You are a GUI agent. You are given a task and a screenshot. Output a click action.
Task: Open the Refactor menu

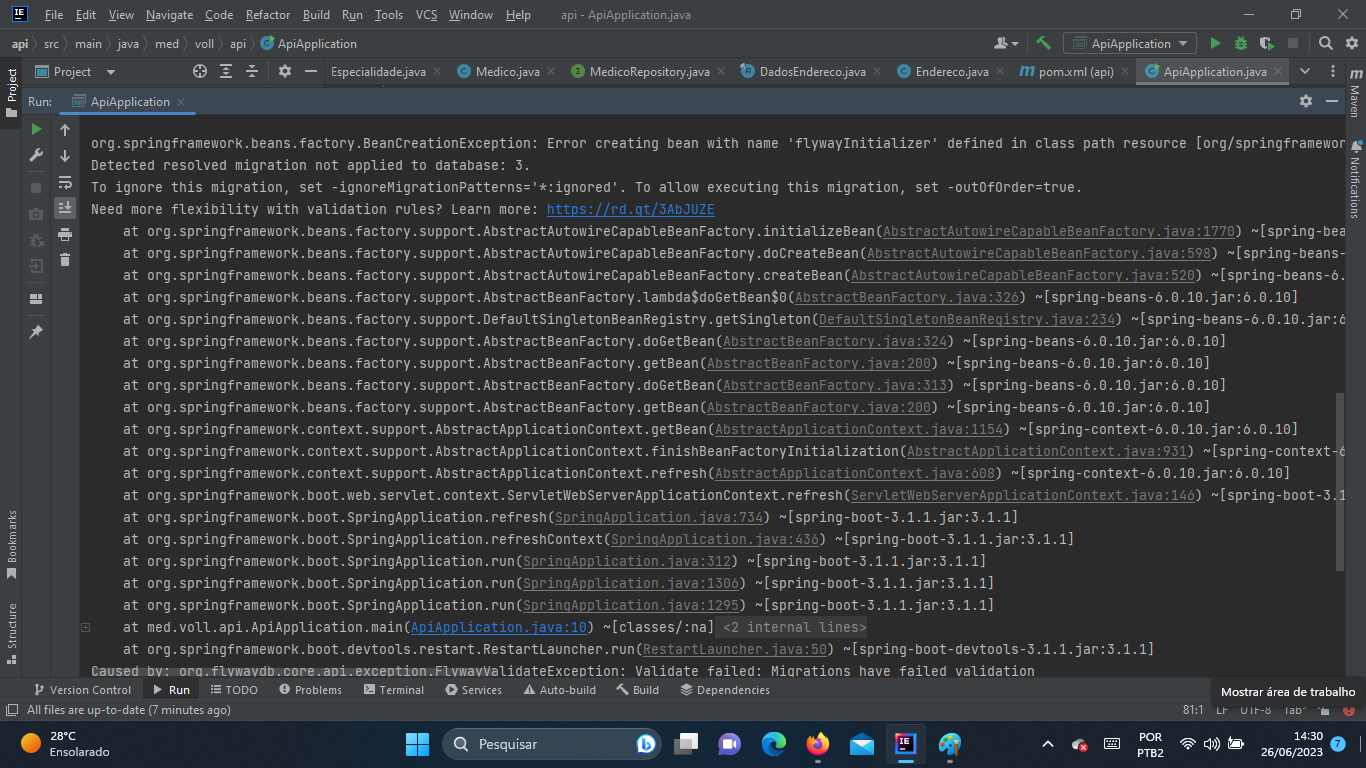267,15
